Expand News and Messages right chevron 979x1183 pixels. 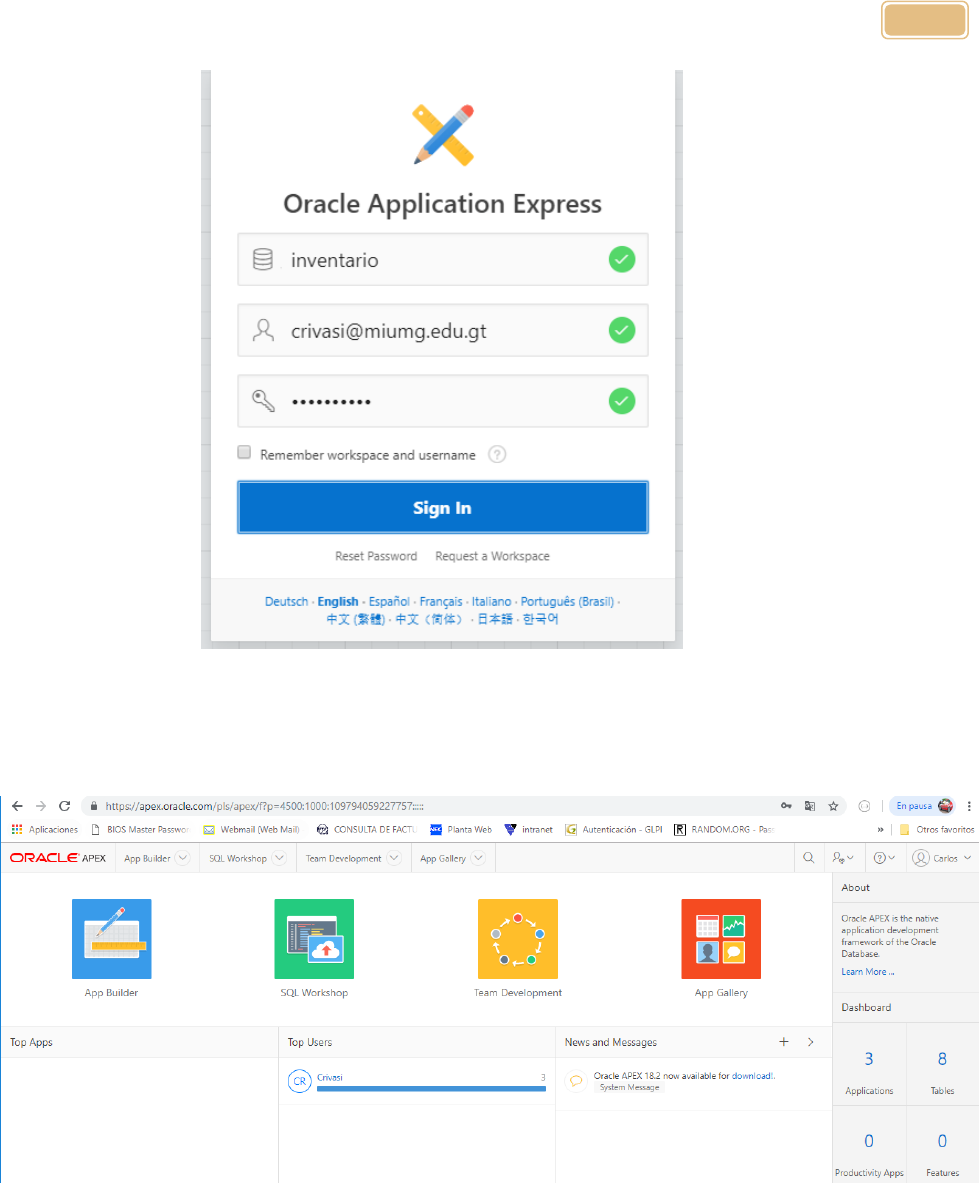(x=811, y=1042)
